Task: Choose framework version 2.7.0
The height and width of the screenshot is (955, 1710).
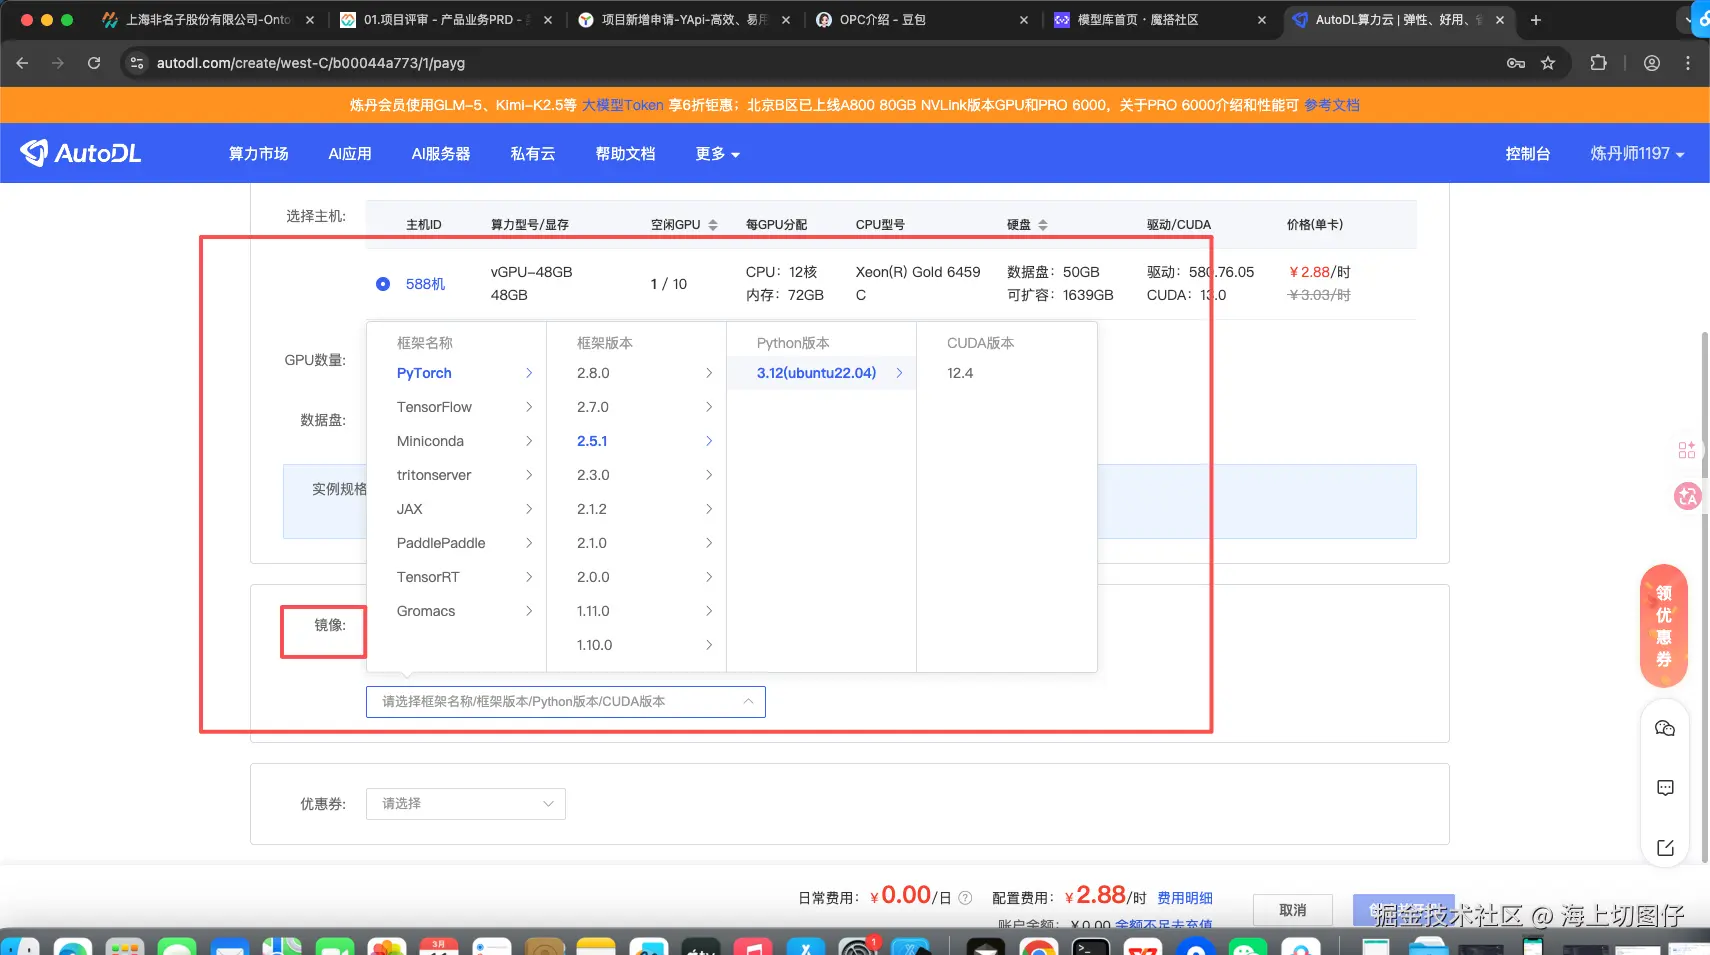Action: click(x=637, y=407)
